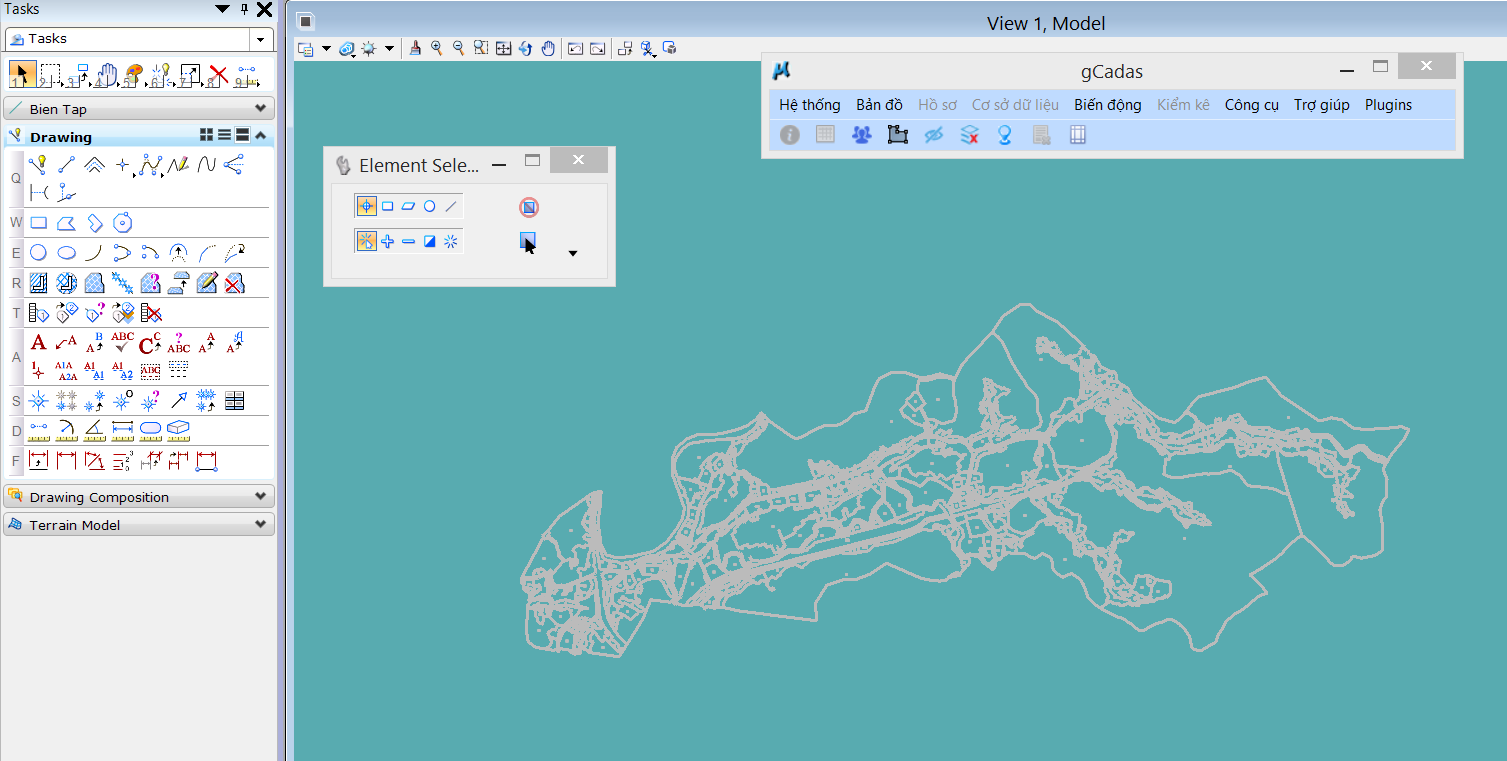Expand the Terrain Model section
The width and height of the screenshot is (1507, 761).
(260, 525)
